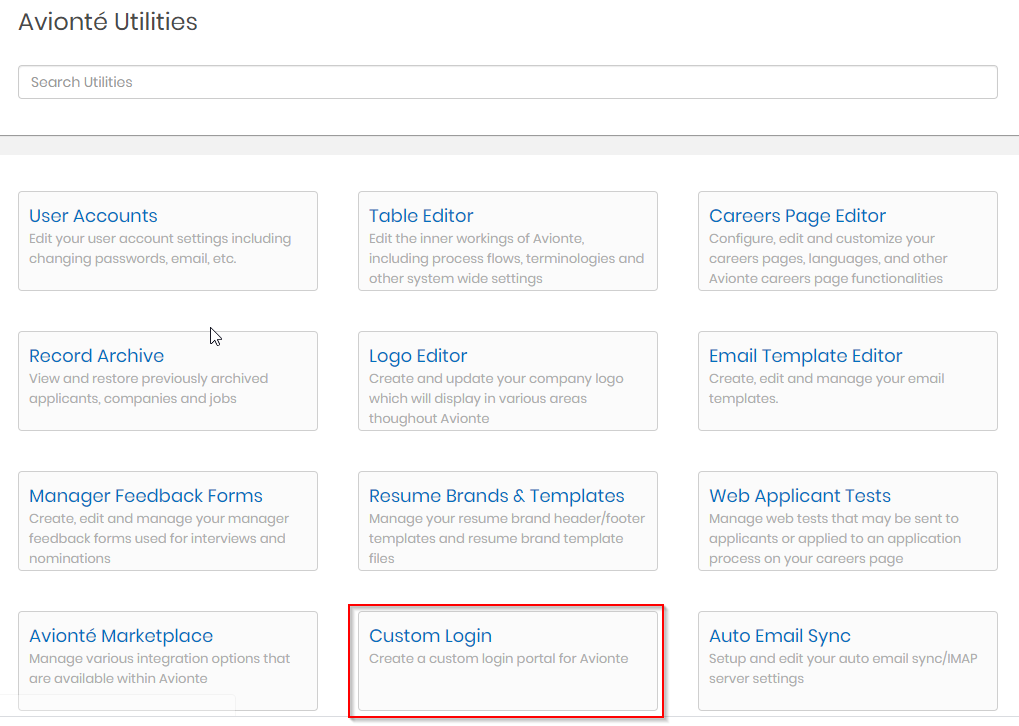
Task: Click the 'Configure, edit and customize your careers pages' description
Action: click(x=828, y=258)
